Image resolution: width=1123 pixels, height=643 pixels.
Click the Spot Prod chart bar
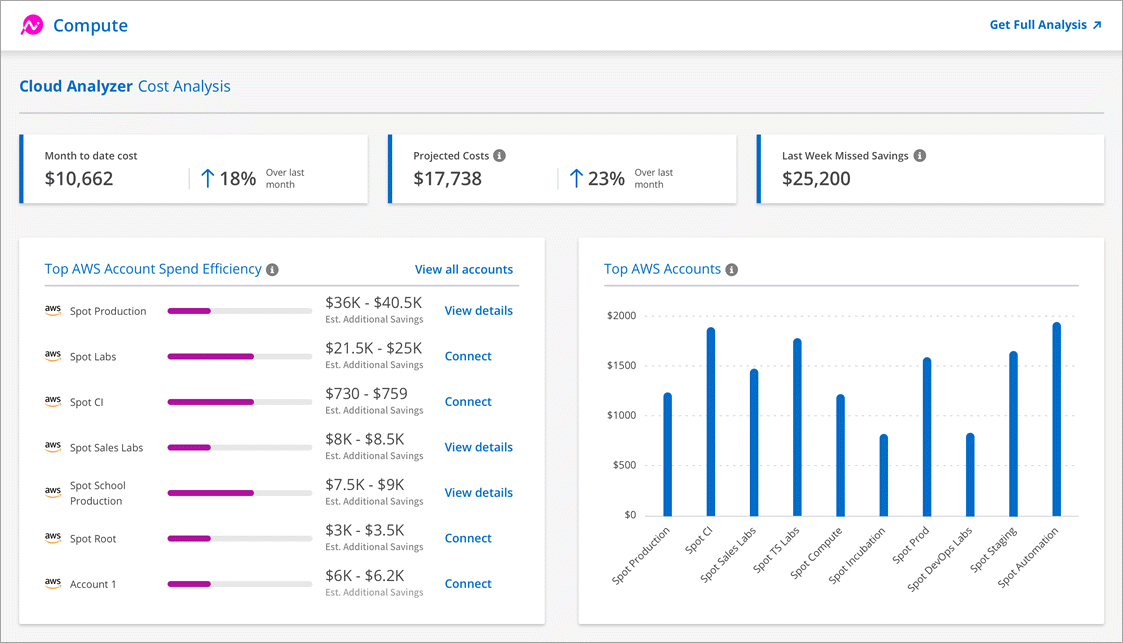(x=927, y=437)
